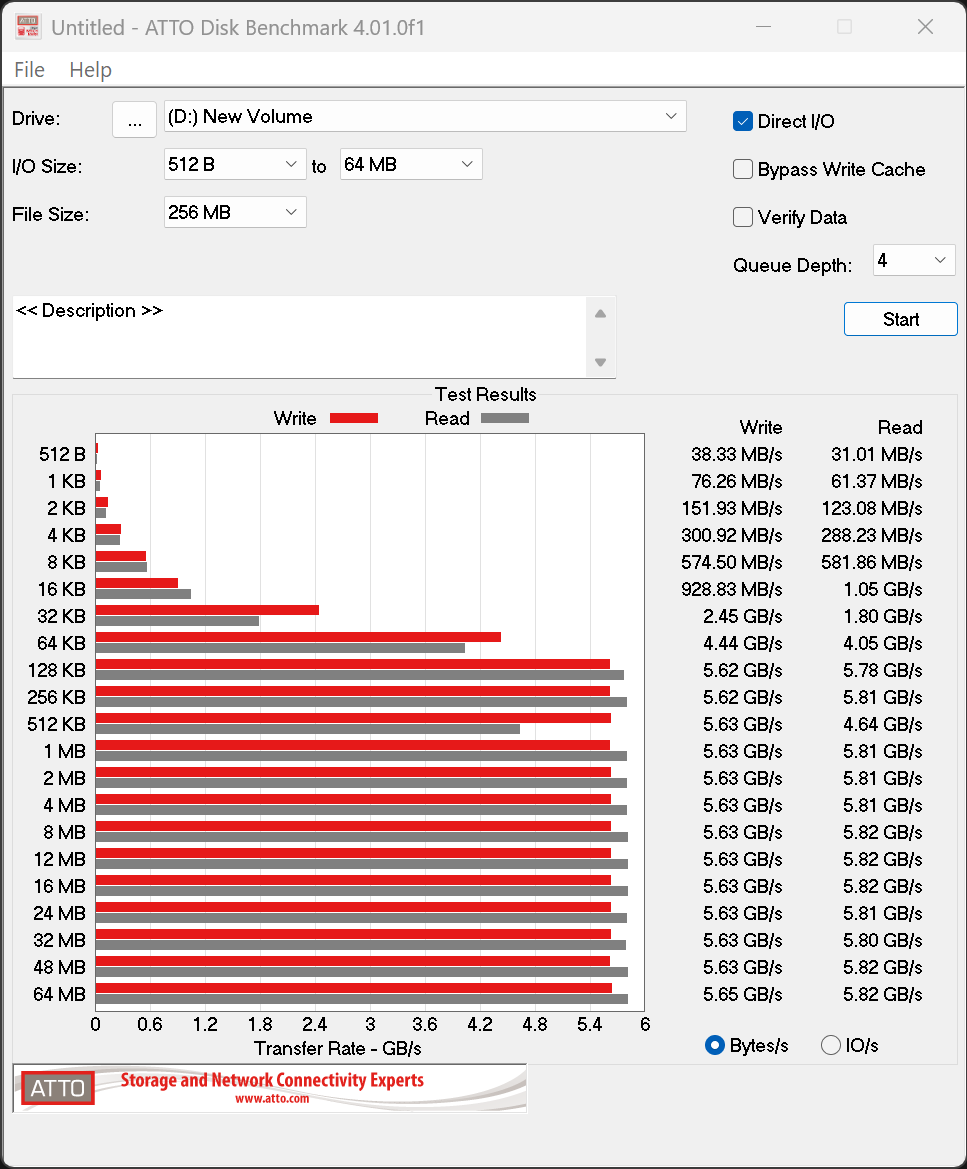
Task: Click the ATTO app icon in title bar
Action: point(27,27)
